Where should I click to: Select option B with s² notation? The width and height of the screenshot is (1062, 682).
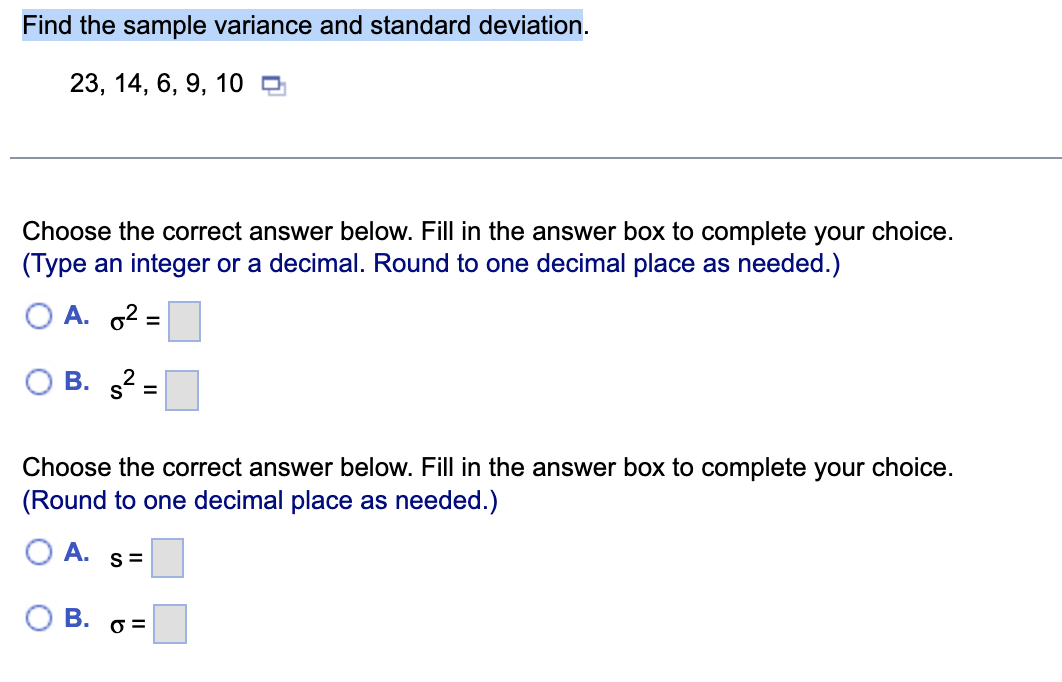pos(38,381)
